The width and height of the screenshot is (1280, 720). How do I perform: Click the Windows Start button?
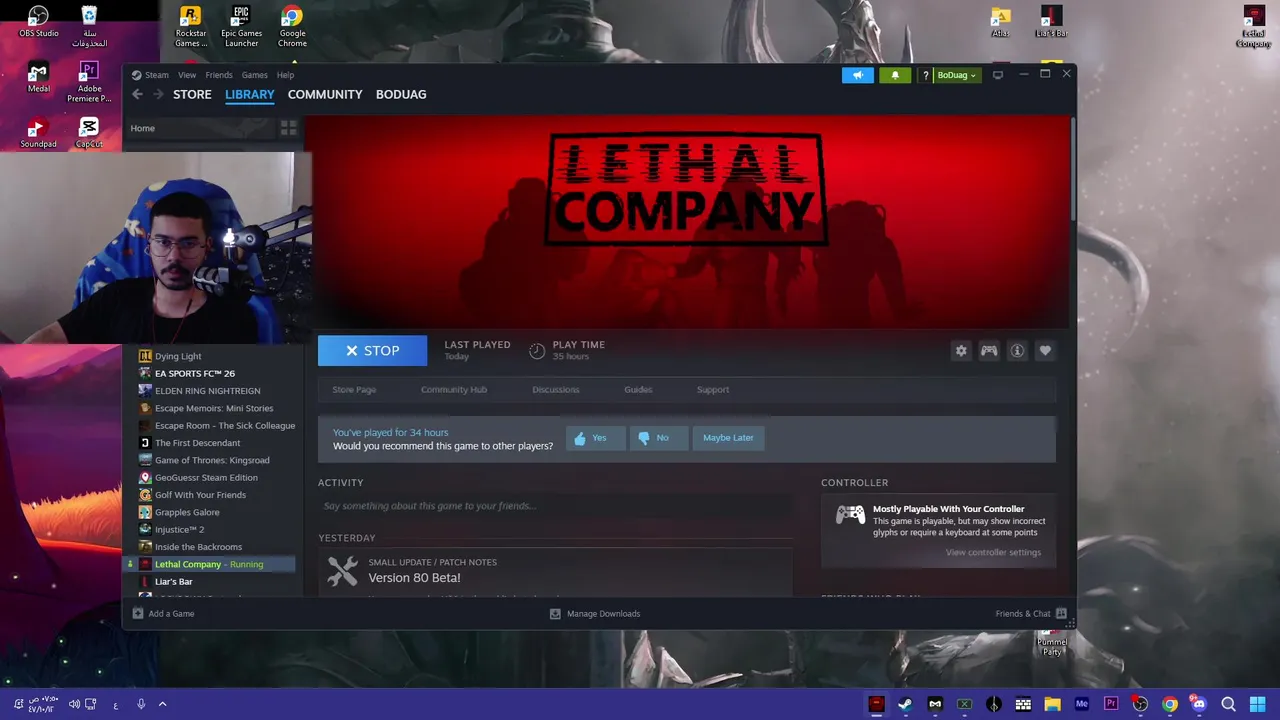1257,705
